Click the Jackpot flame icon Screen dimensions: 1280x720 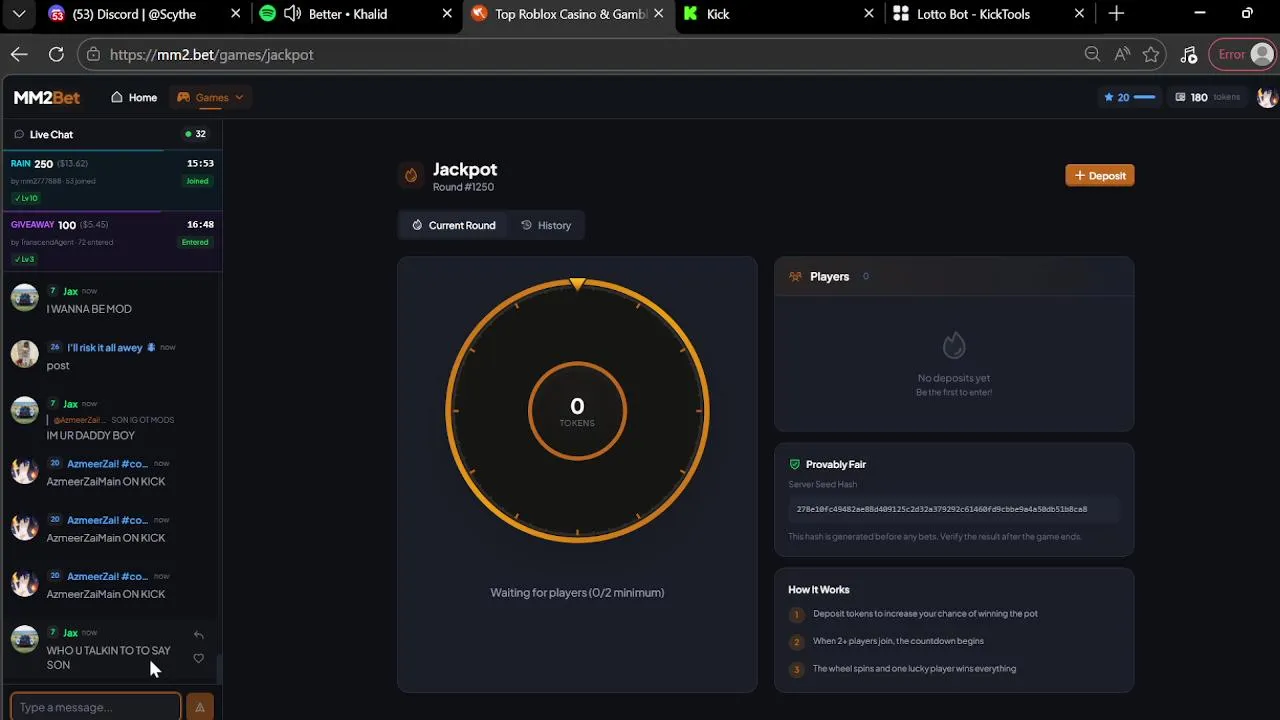coord(410,175)
